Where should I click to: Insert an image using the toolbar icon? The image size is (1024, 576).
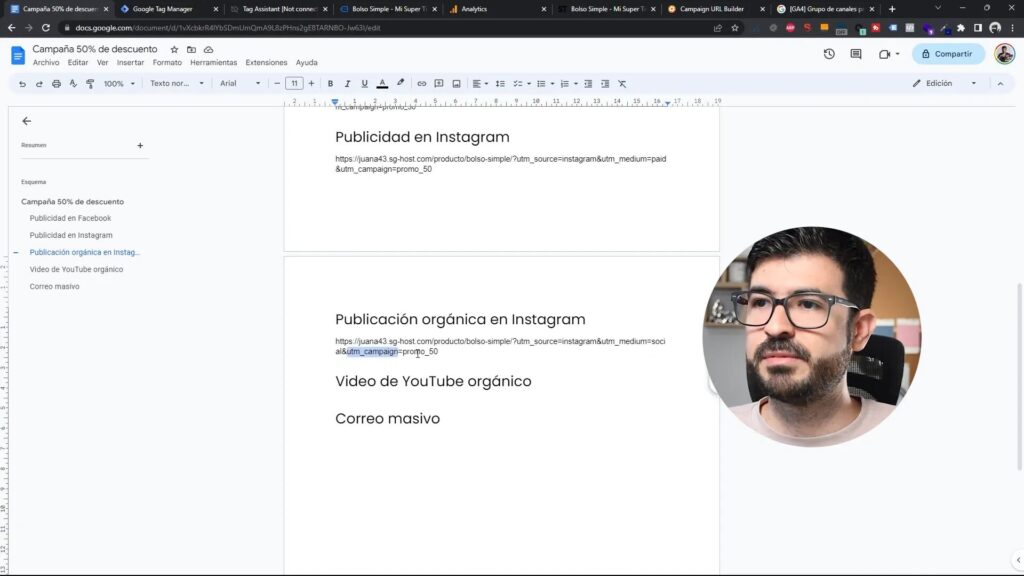coord(456,84)
